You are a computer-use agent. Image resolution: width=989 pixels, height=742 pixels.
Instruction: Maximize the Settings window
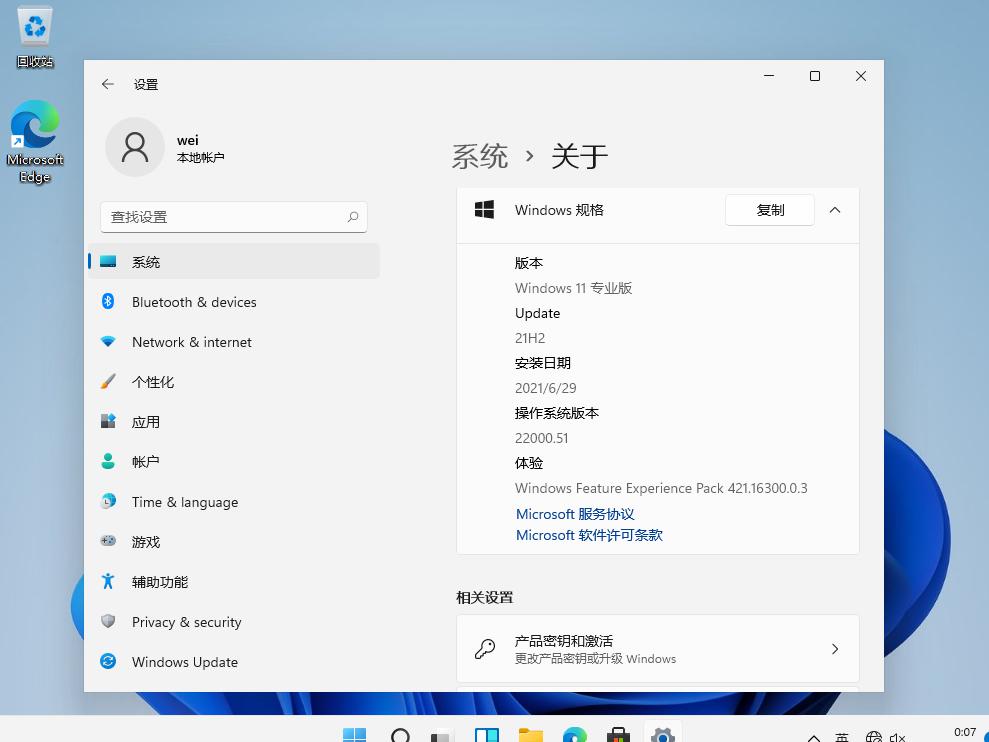815,76
